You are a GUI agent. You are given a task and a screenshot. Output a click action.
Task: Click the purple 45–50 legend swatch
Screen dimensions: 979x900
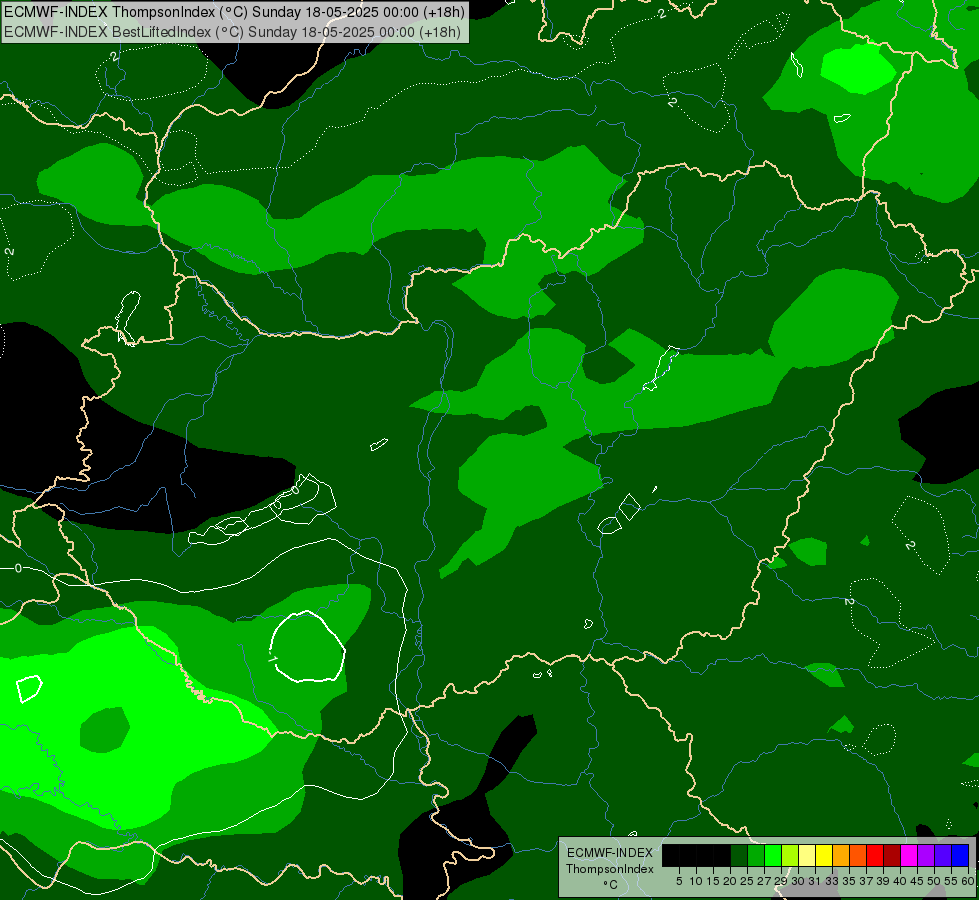point(926,855)
